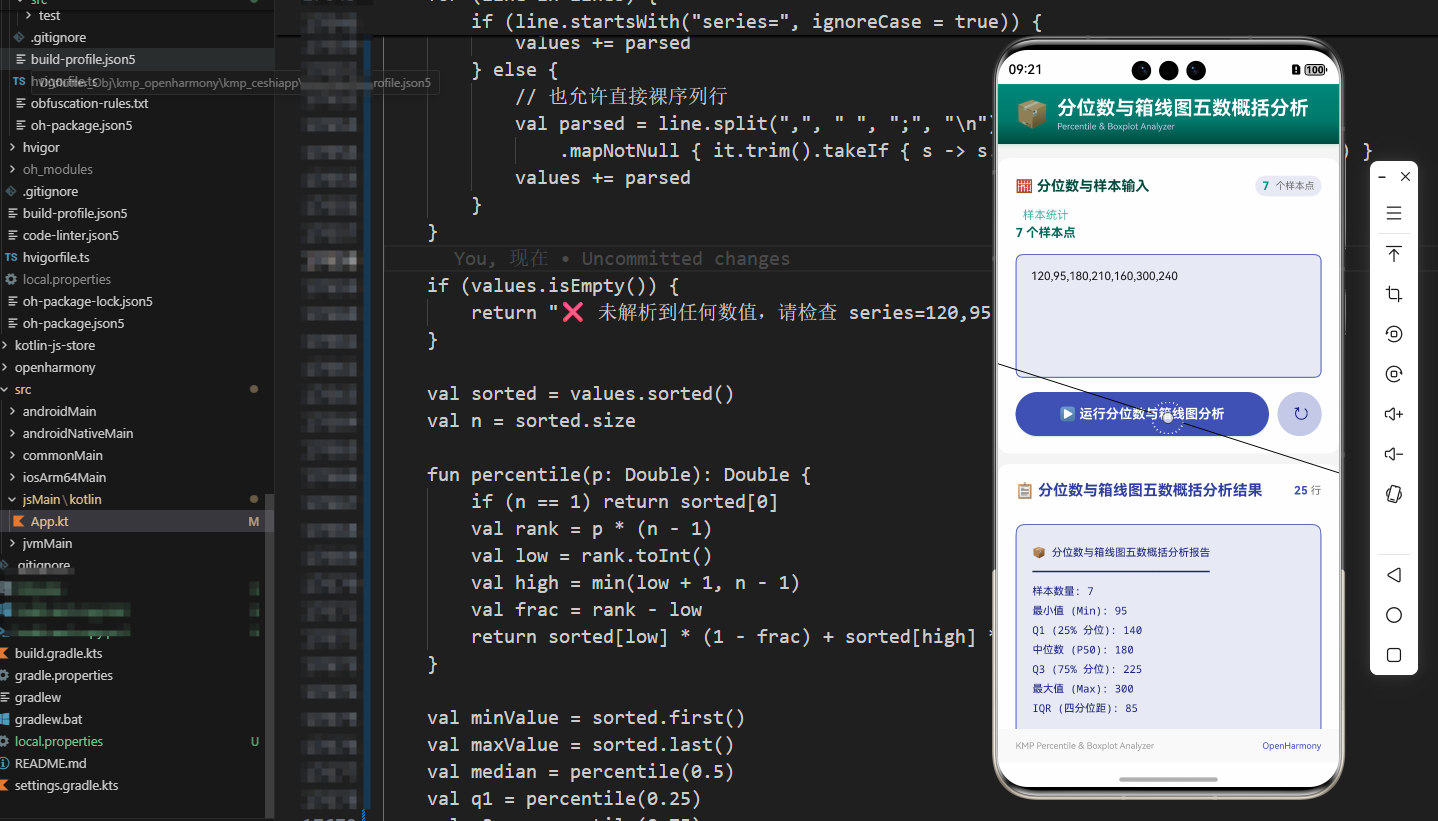Tap the emulator Back triangle button

[1394, 575]
